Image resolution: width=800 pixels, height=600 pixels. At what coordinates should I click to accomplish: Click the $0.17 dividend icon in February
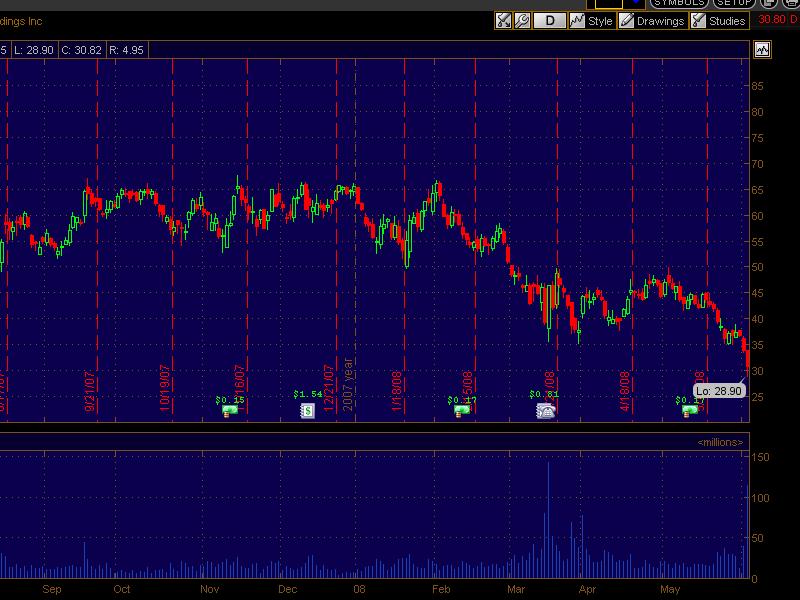[x=461, y=410]
